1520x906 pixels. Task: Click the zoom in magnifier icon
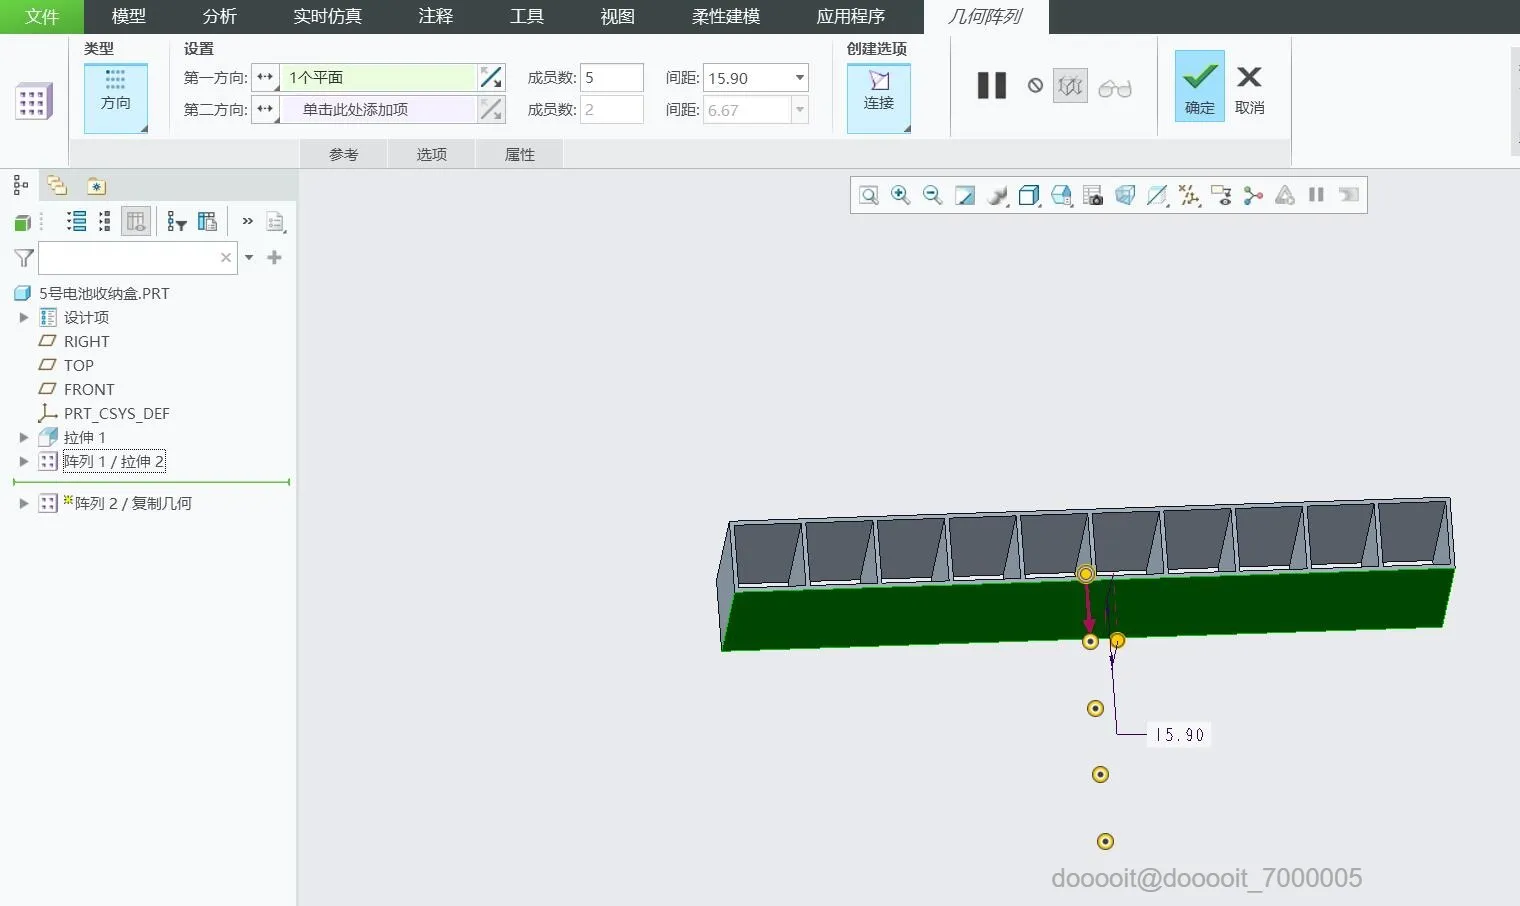pos(900,195)
